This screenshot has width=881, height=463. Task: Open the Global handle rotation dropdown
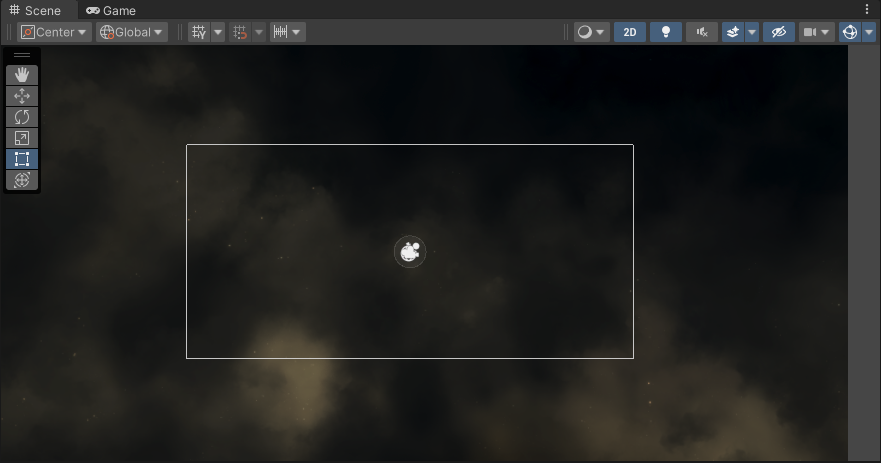[x=132, y=32]
